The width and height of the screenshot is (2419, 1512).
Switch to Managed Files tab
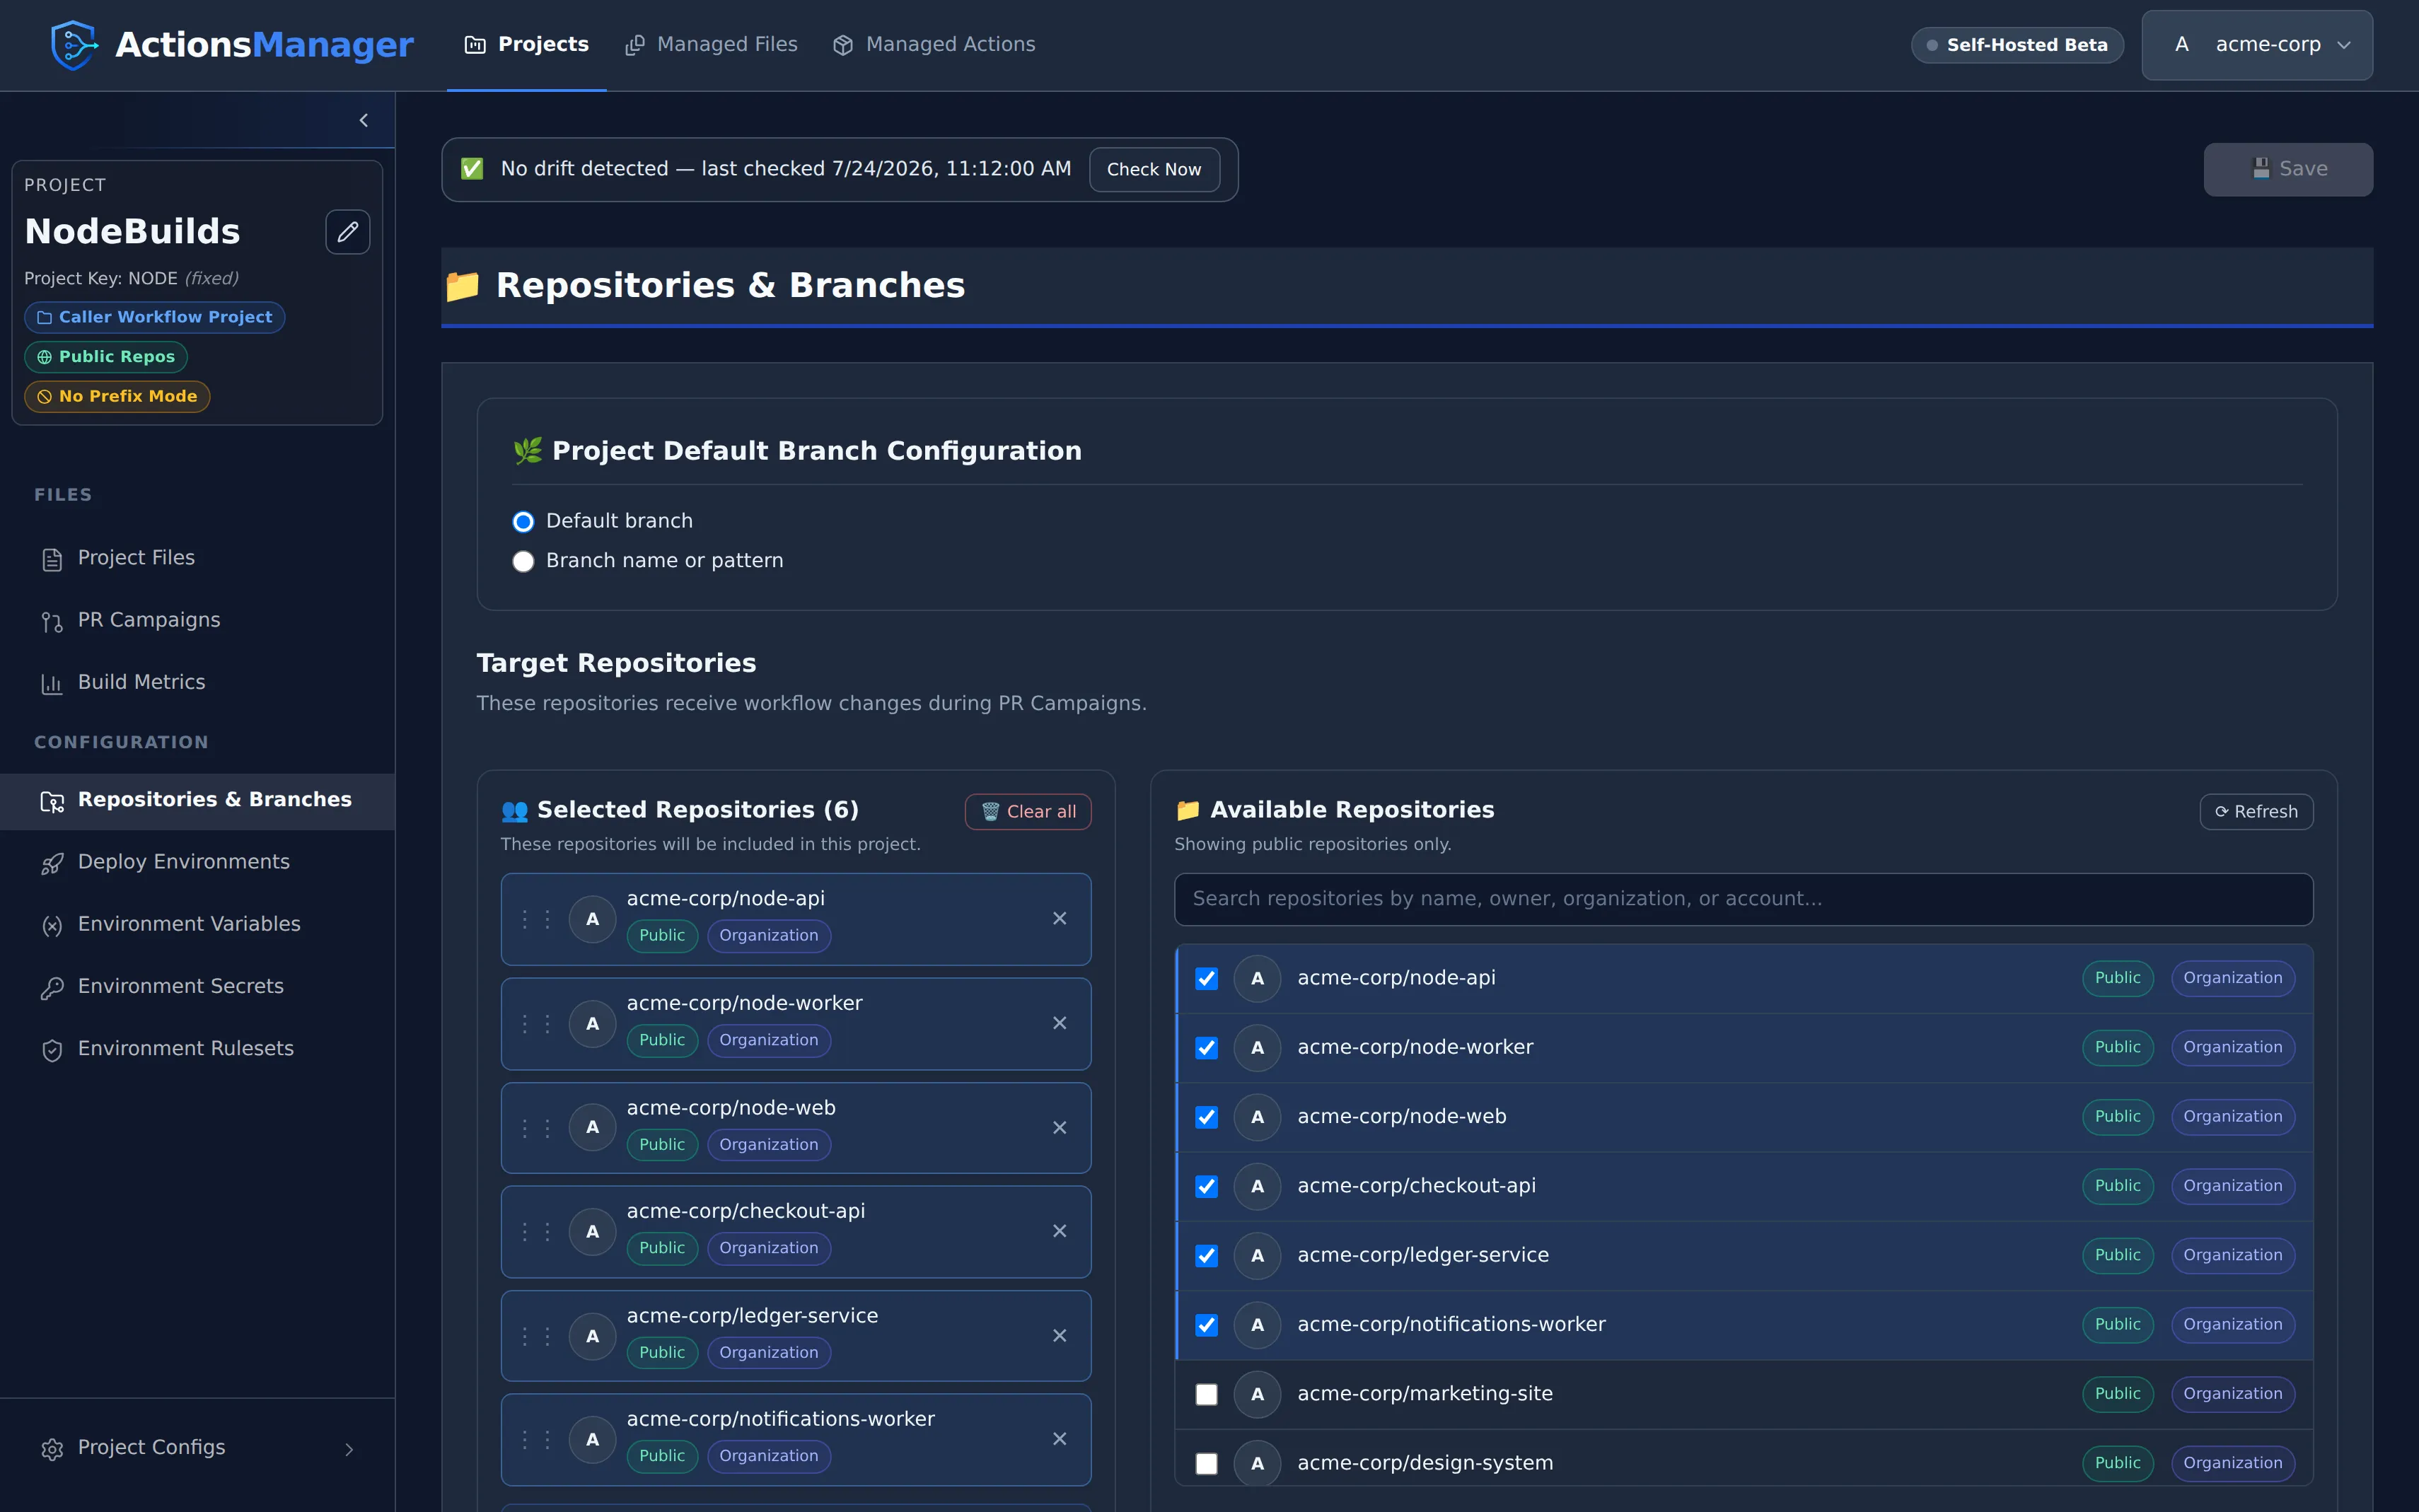(711, 45)
